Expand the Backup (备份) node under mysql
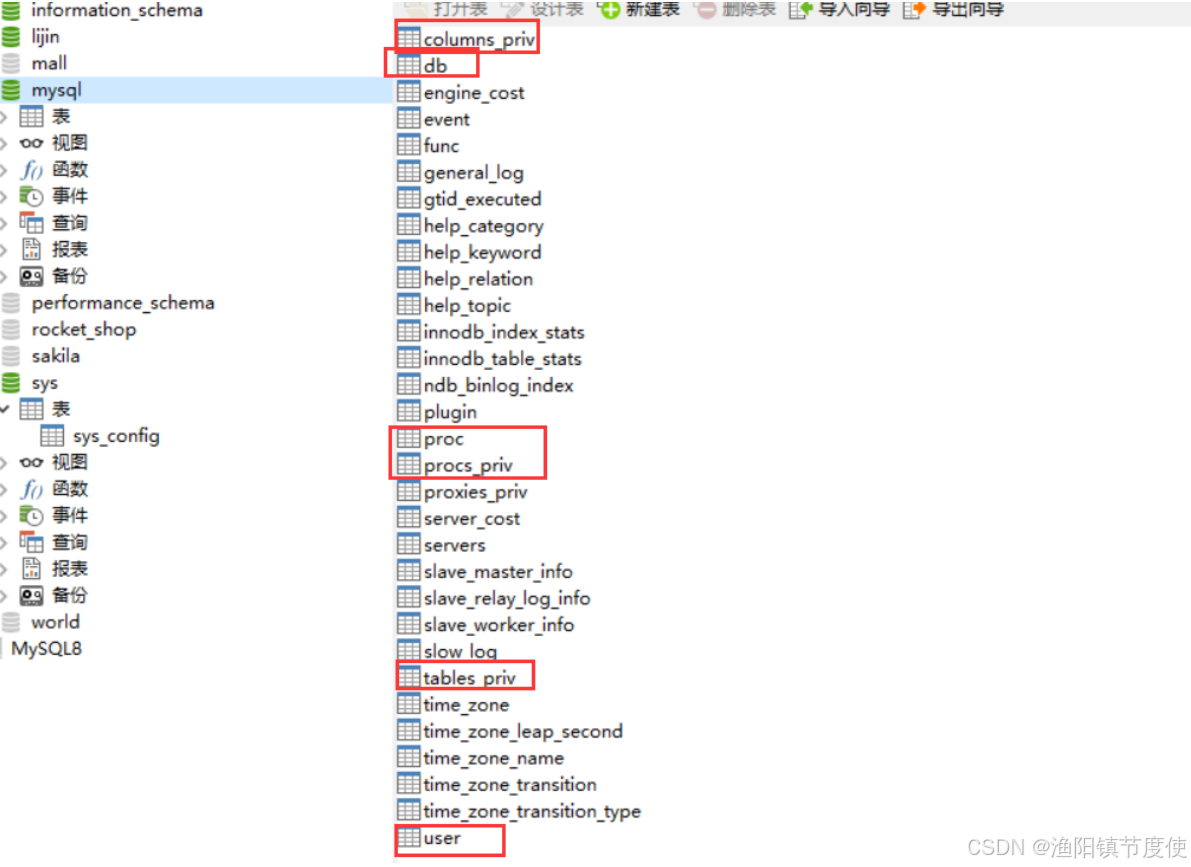Viewport: 1191px width, 867px height. pos(5,277)
